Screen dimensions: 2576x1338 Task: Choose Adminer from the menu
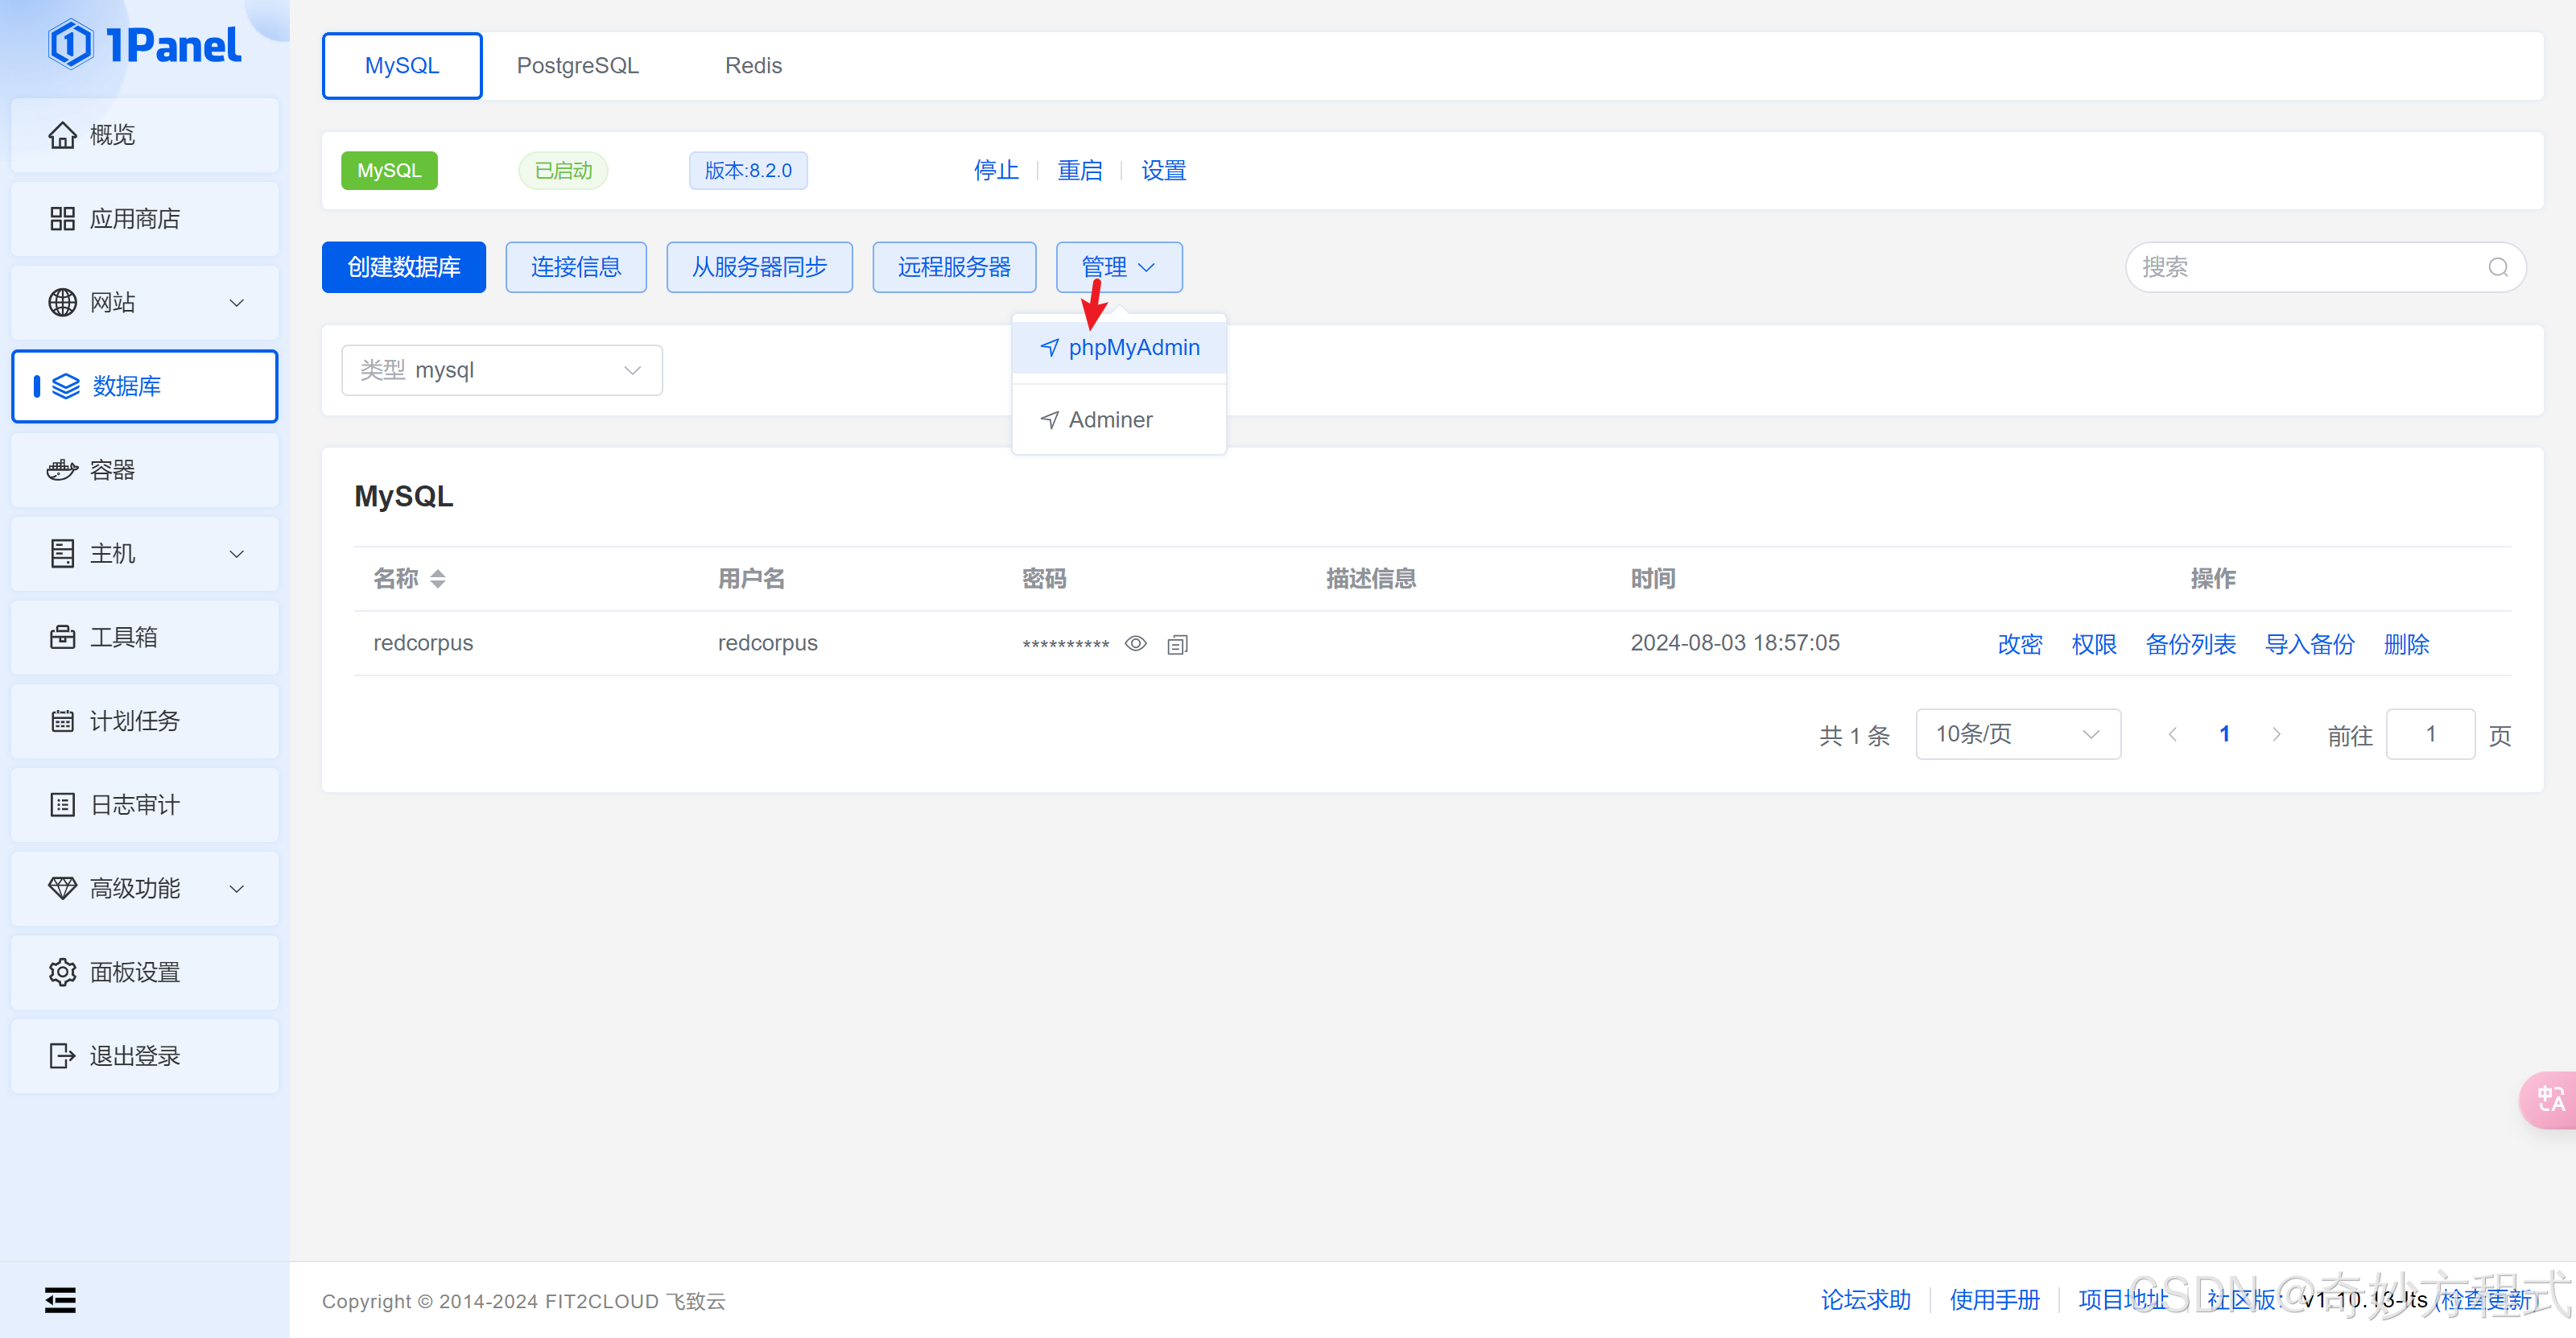(1119, 420)
